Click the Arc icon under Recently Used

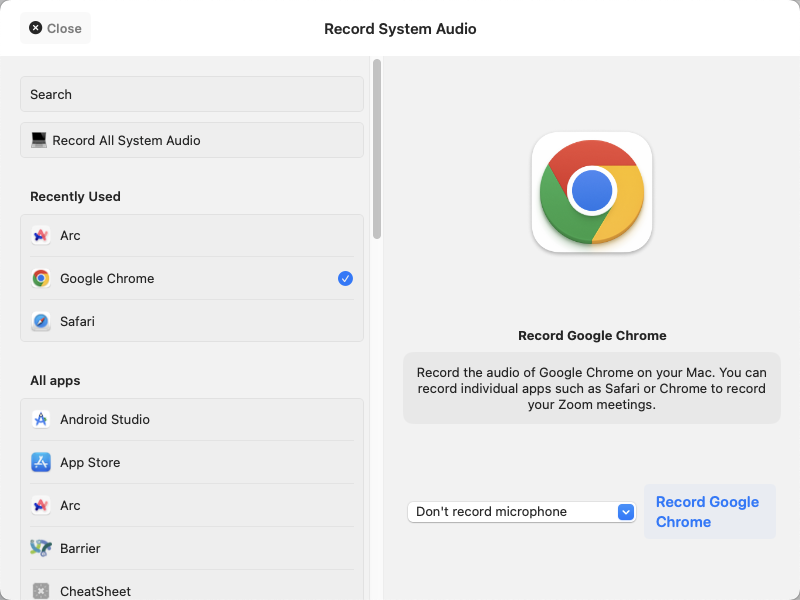point(41,235)
